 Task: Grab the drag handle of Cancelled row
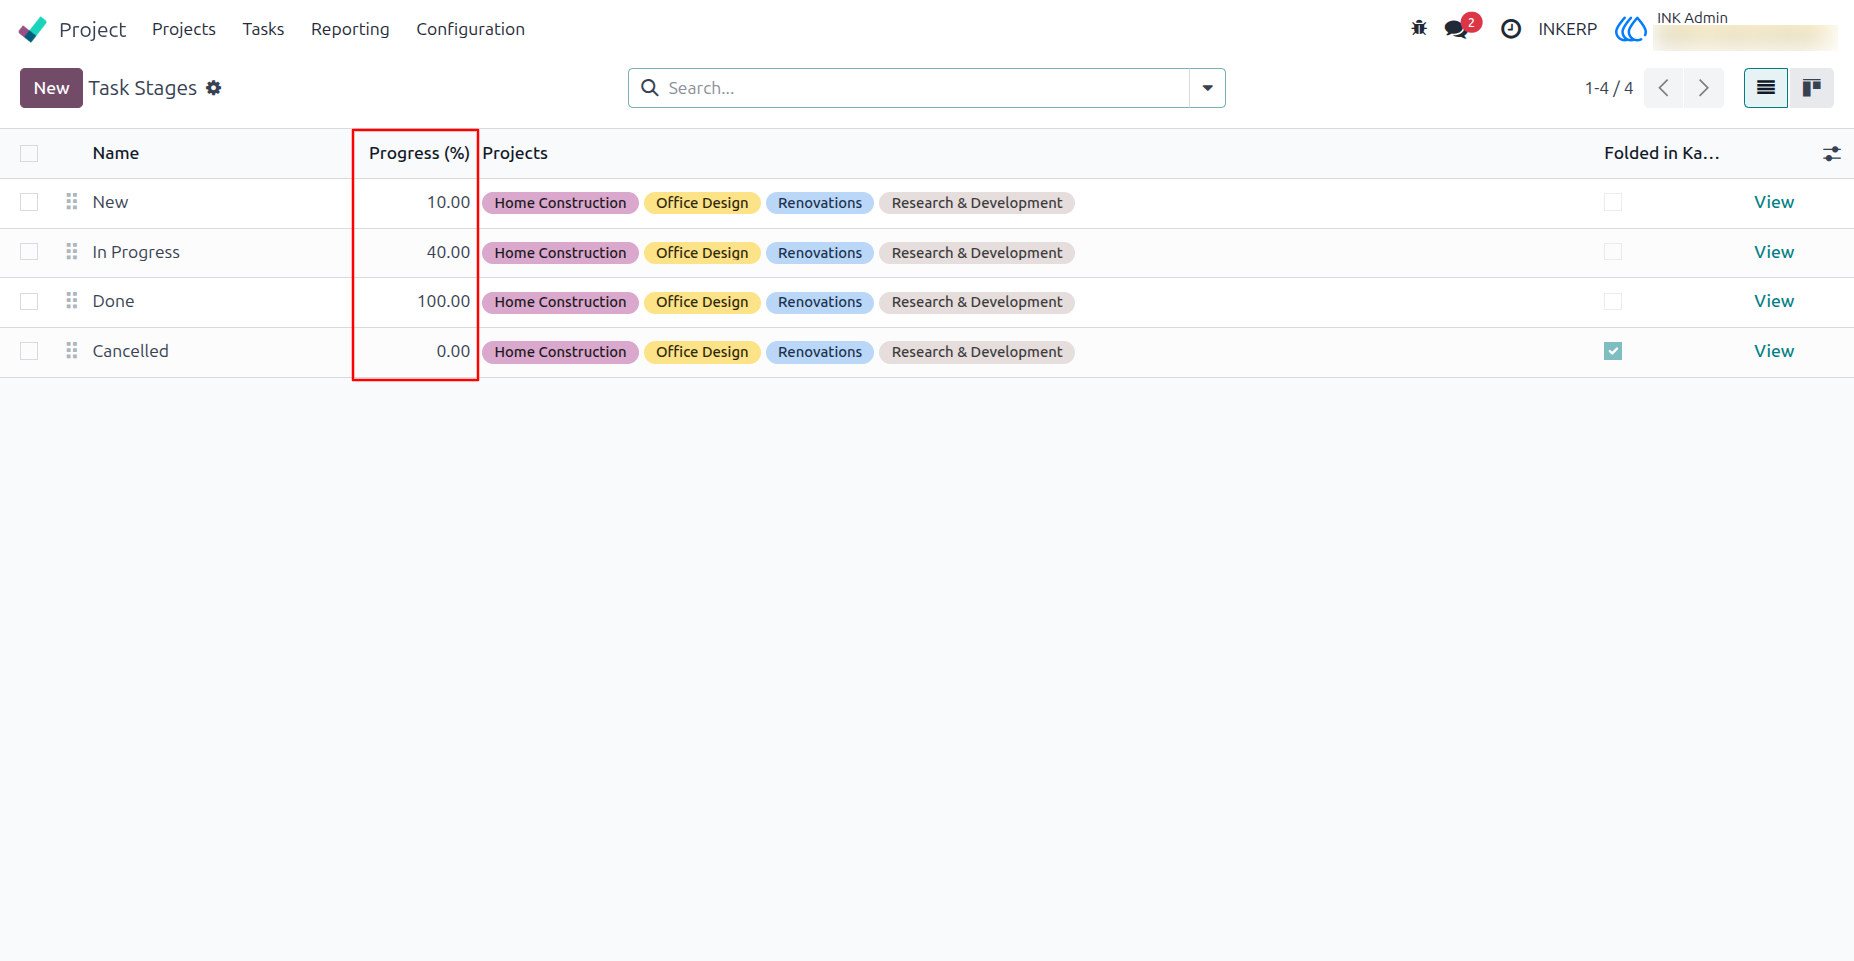coord(72,351)
